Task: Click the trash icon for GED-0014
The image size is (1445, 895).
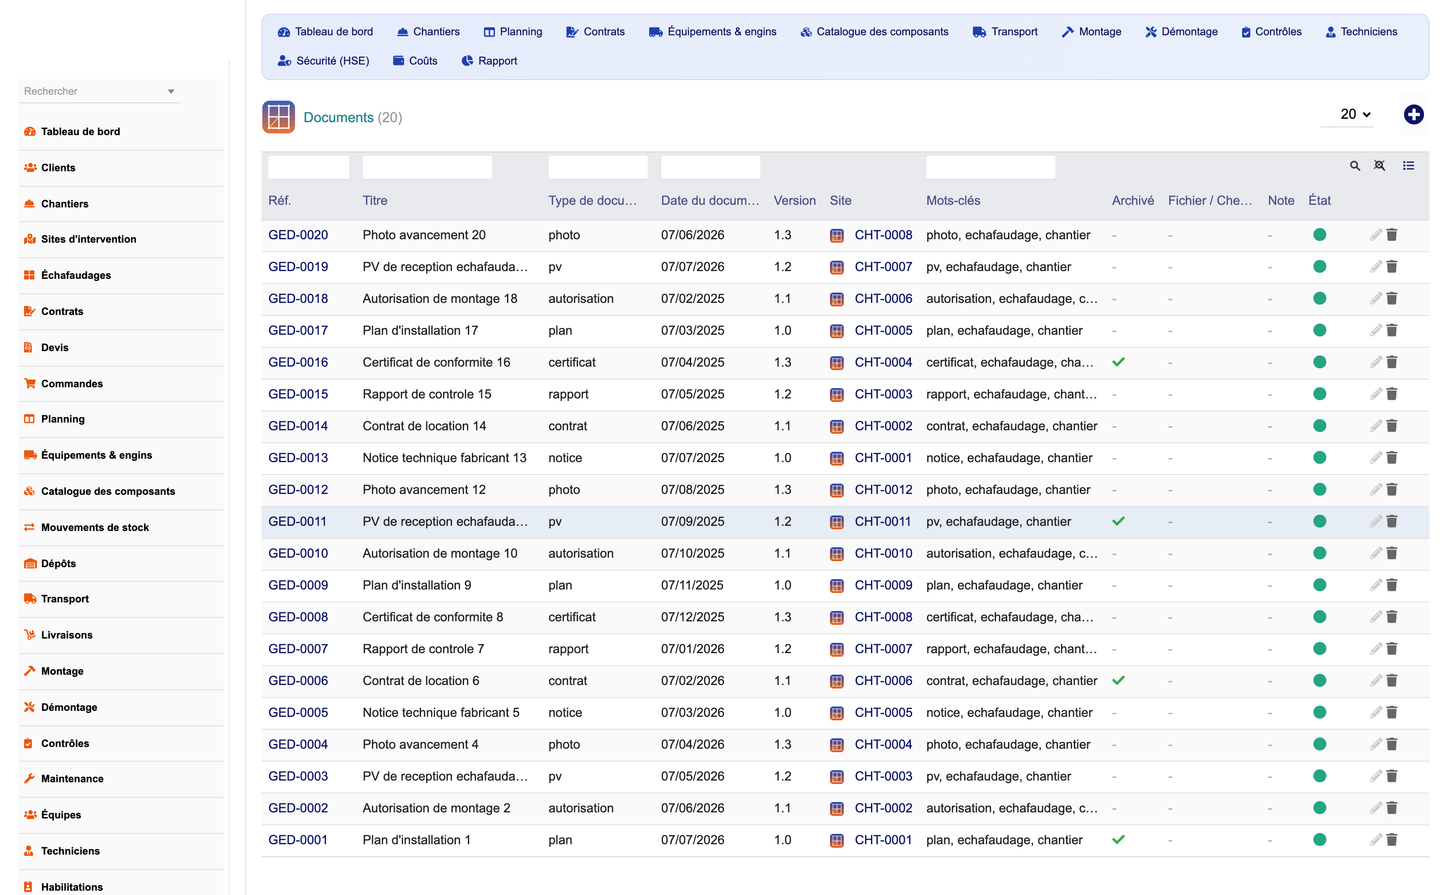Action: pyautogui.click(x=1392, y=426)
